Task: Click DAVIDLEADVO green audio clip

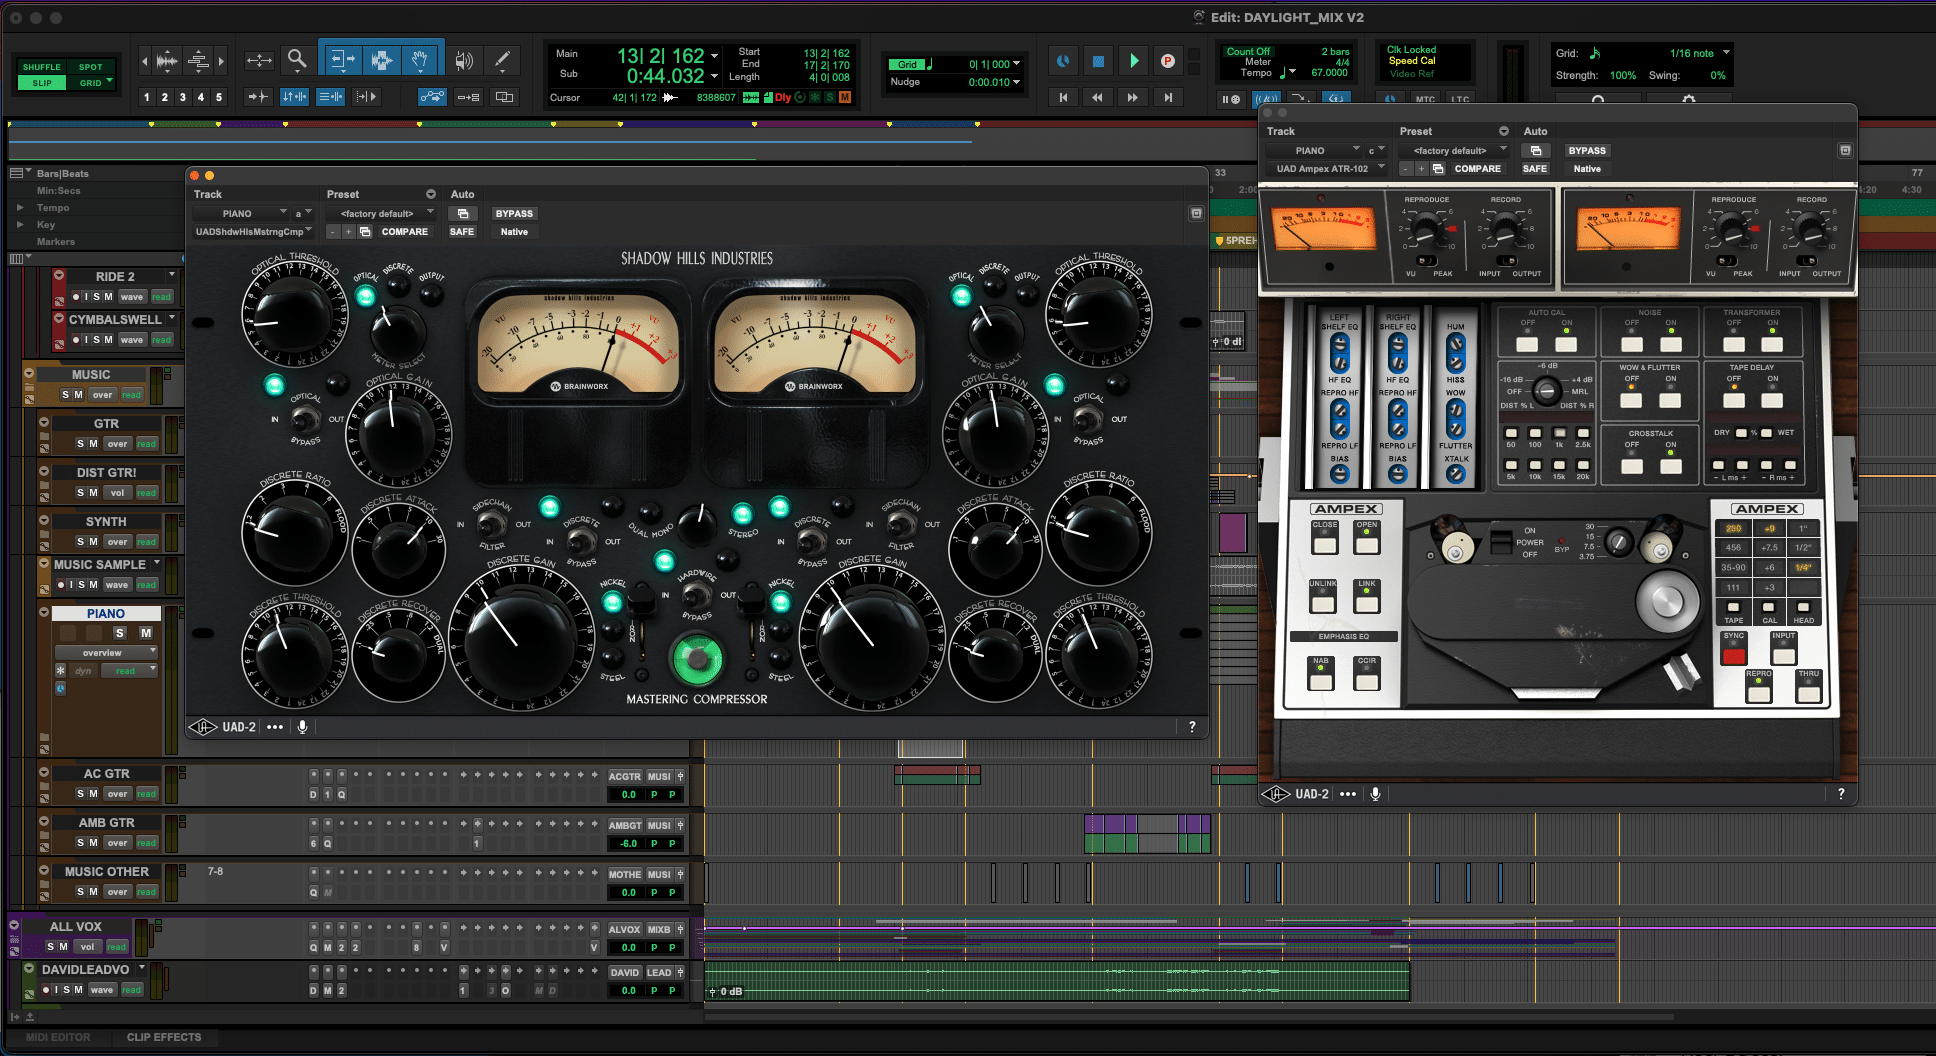Action: (1057, 981)
